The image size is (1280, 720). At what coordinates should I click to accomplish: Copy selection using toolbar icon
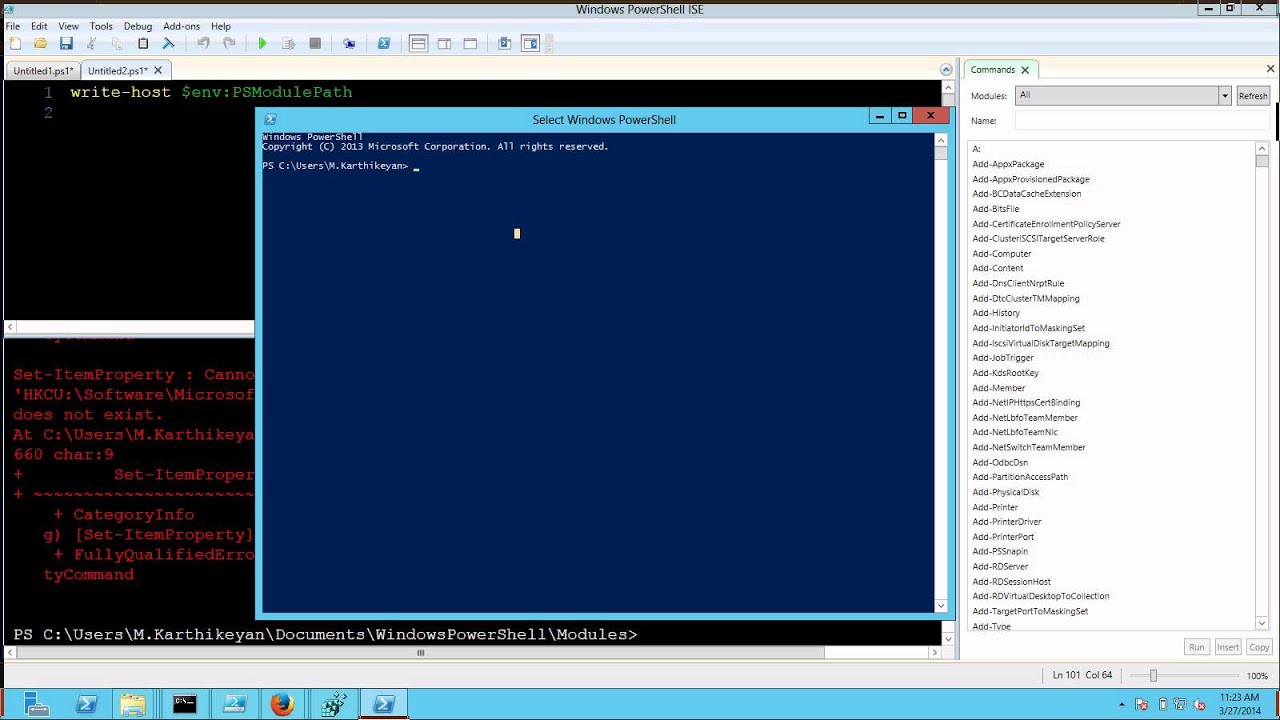coord(117,43)
